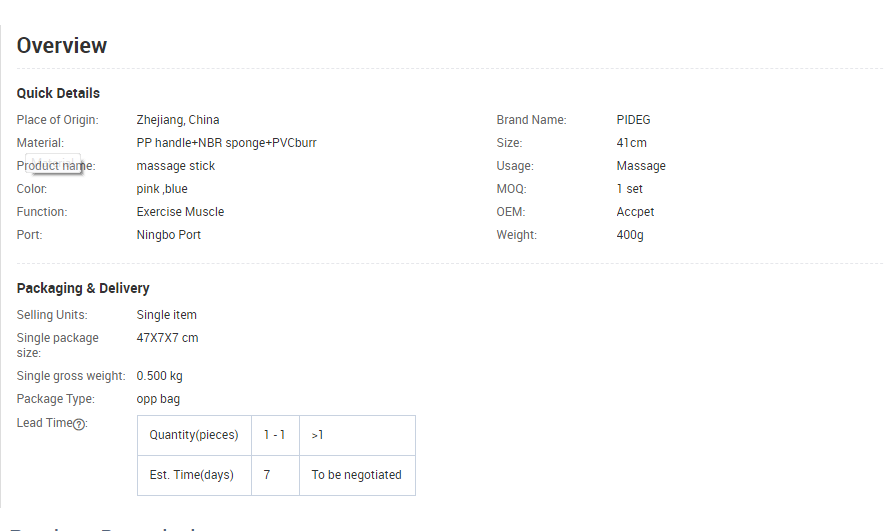Screen dimensions: 885x531
Task: Select the 0.500 kg gross weight value
Action: coord(160,376)
